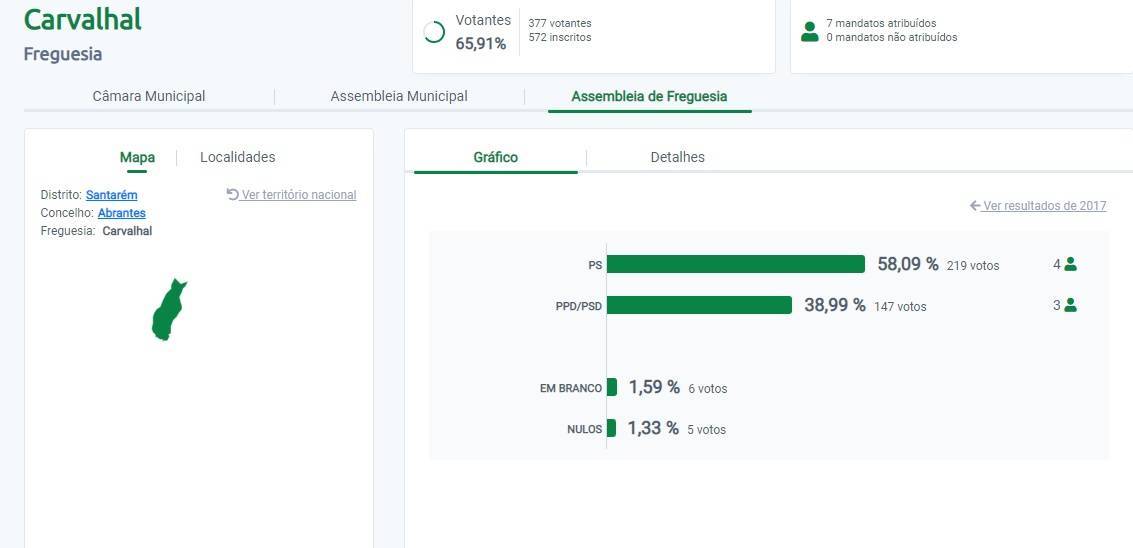Select the Mapa tab
The image size is (1133, 548).
pos(137,157)
